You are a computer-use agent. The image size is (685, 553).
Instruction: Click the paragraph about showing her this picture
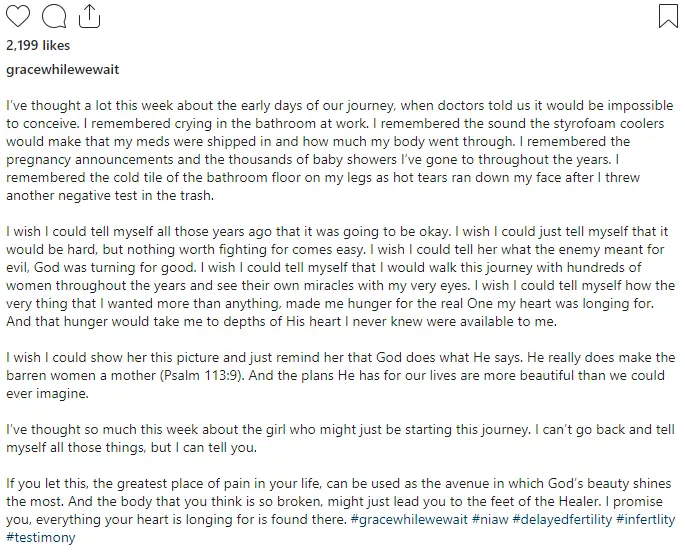point(341,376)
